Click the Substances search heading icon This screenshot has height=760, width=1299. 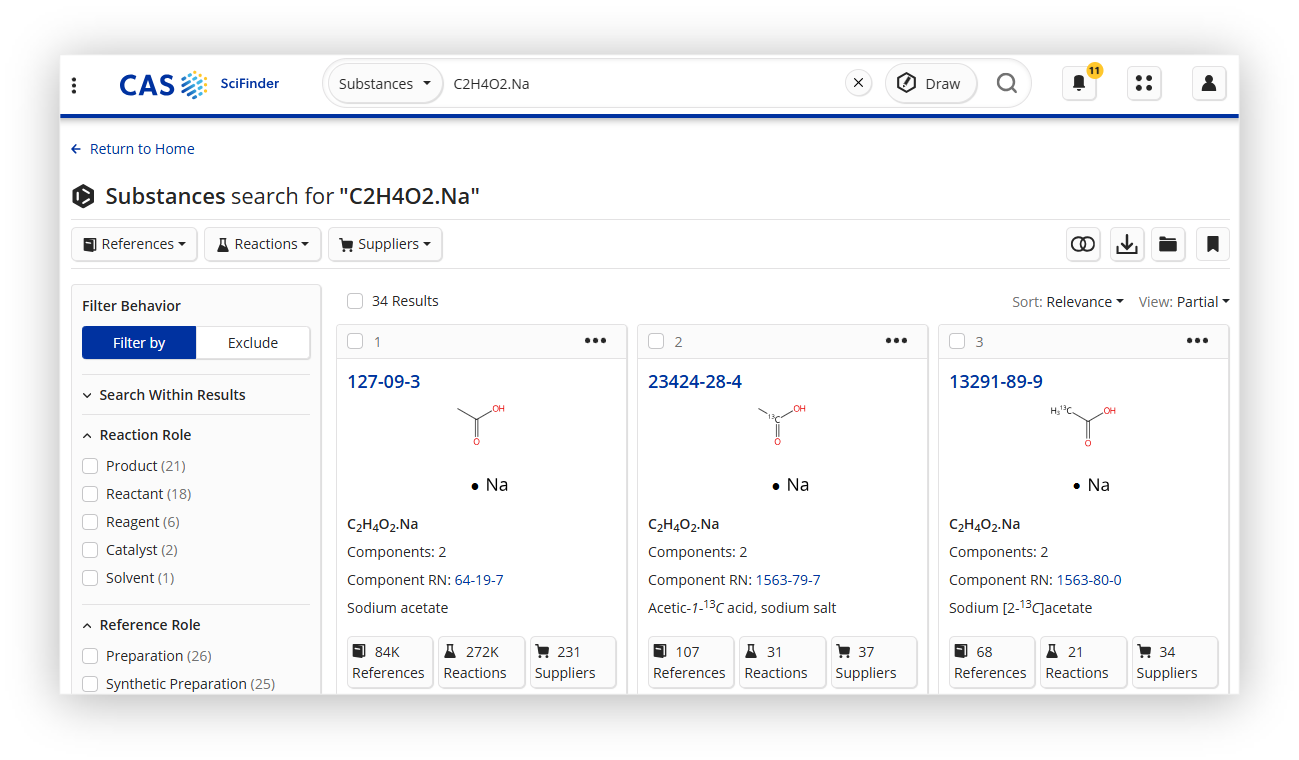click(83, 196)
